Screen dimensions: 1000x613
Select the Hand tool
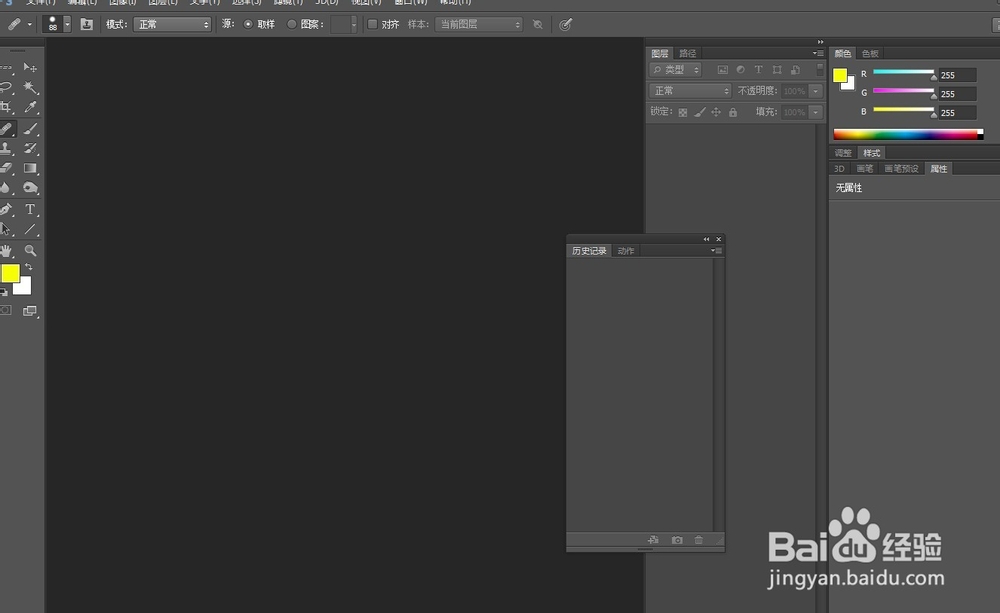click(x=6, y=251)
